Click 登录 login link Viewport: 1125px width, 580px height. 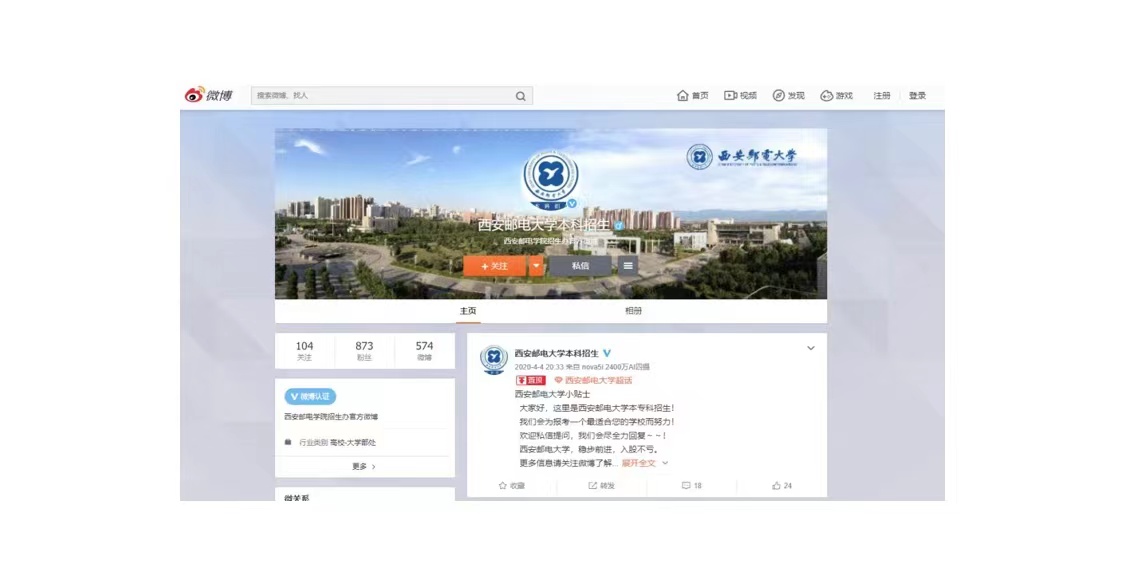tap(918, 95)
